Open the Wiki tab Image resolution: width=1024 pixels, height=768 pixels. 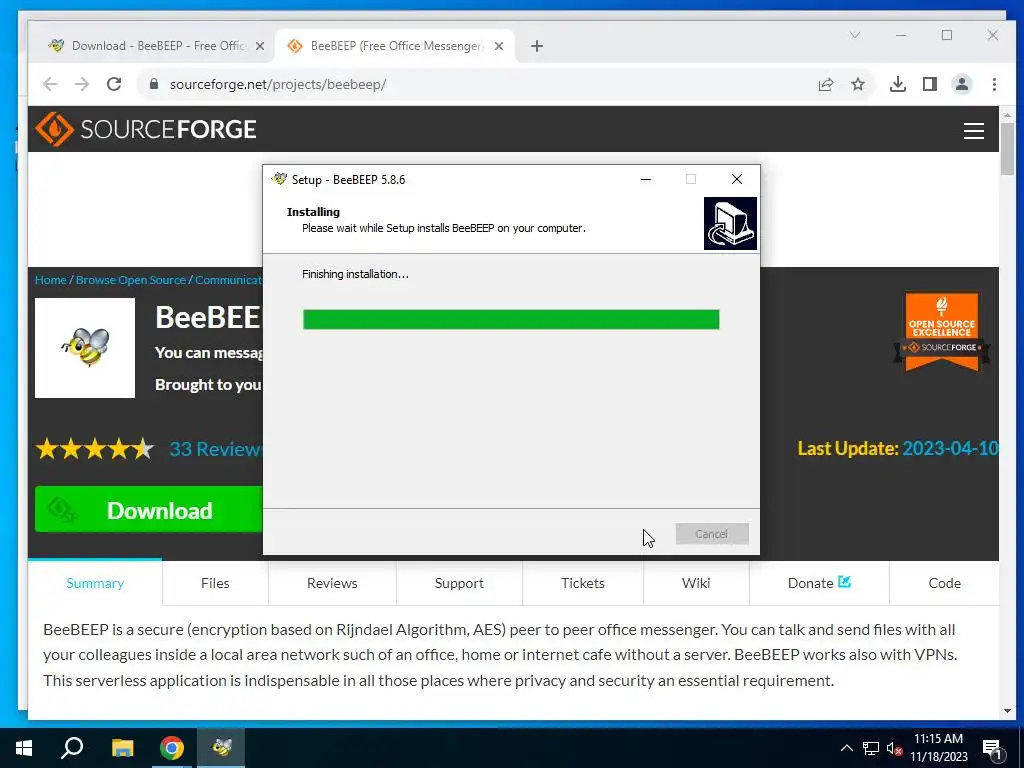[x=696, y=583]
